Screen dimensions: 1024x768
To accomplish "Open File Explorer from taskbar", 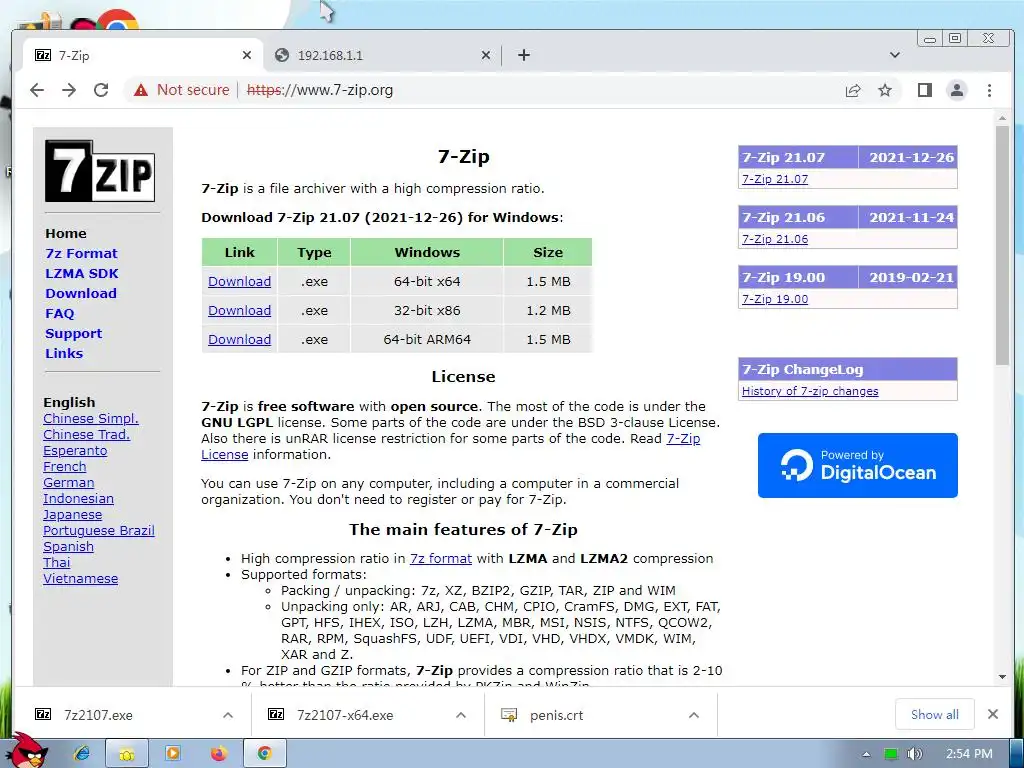I will (127, 754).
